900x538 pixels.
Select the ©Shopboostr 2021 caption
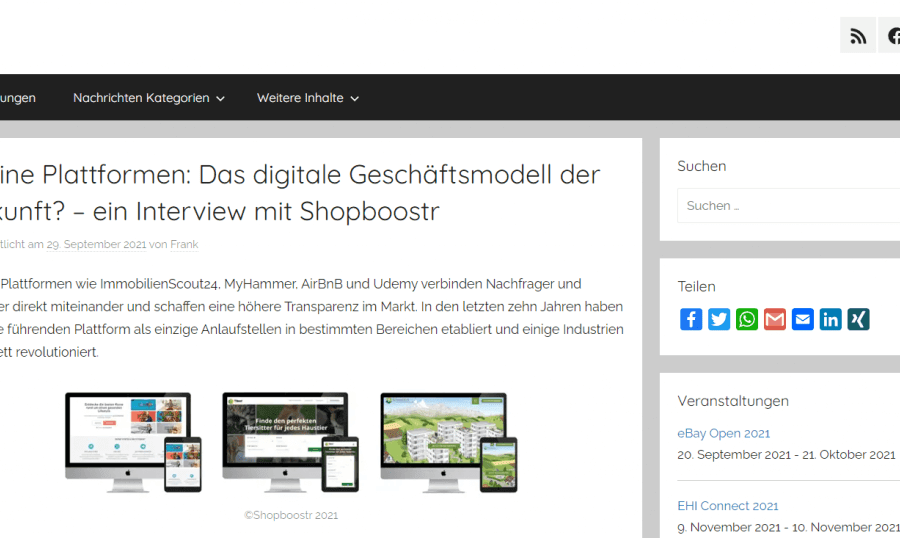pyautogui.click(x=291, y=515)
